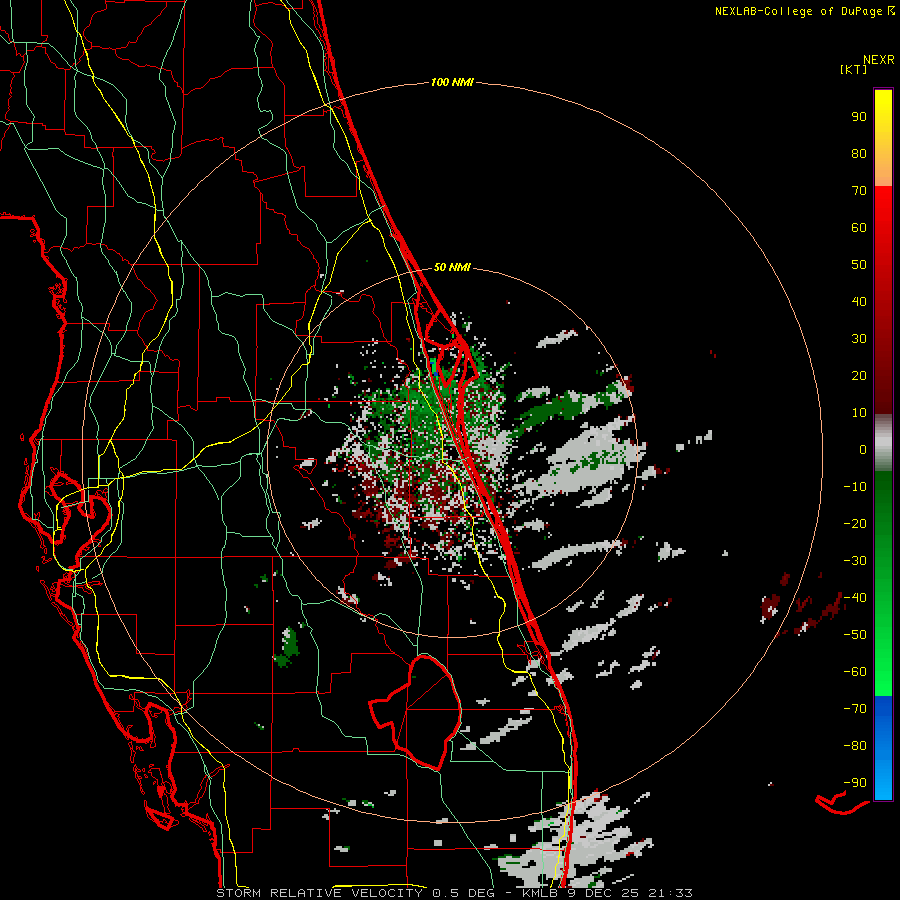Click the Storm Relative Velocity caption text
This screenshot has height=900, width=900.
(454, 893)
